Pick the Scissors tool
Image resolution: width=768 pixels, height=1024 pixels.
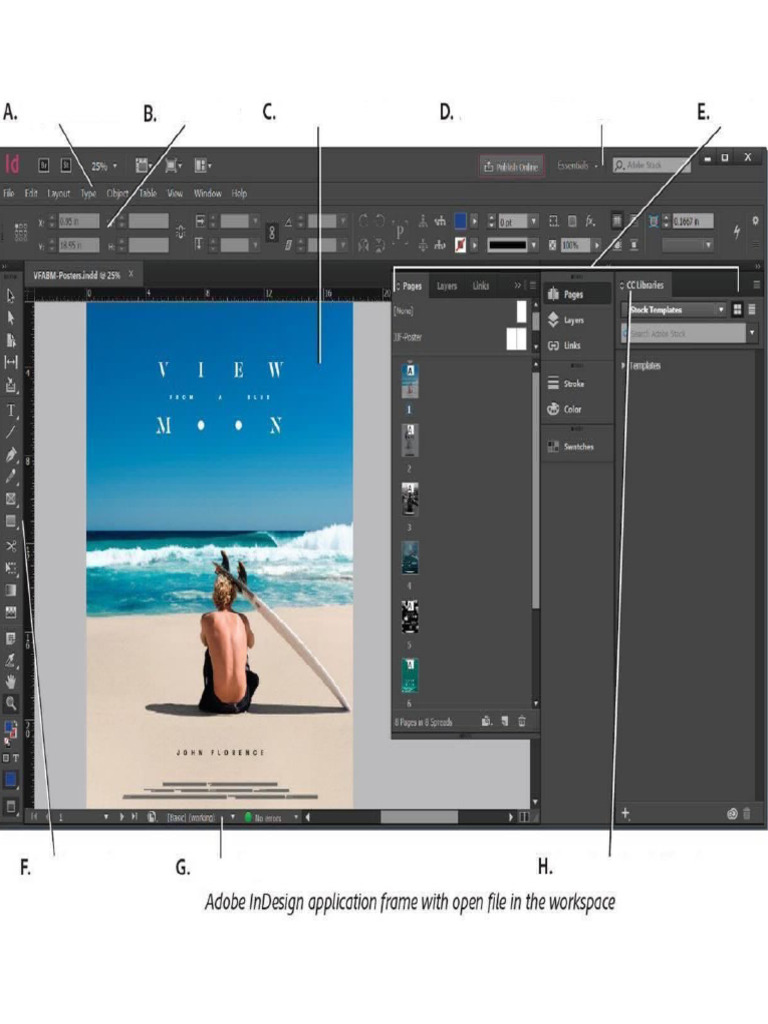pyautogui.click(x=11, y=545)
